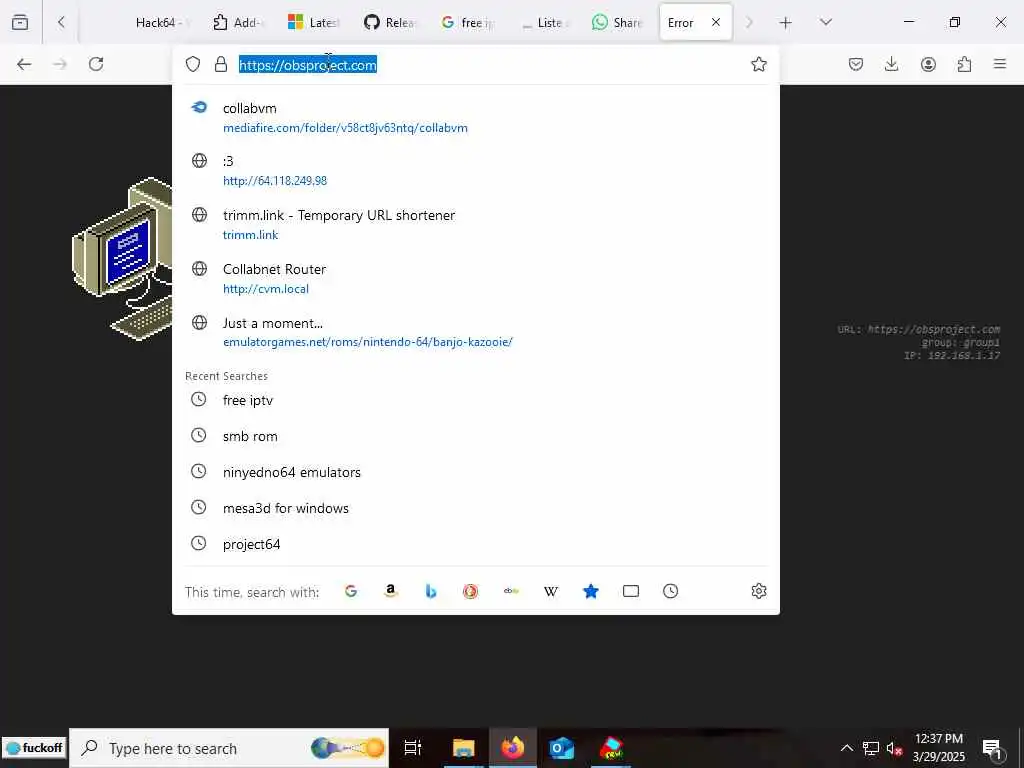This screenshot has height=768, width=1024.
Task: Search this time with Wikipedia
Action: coord(551,591)
